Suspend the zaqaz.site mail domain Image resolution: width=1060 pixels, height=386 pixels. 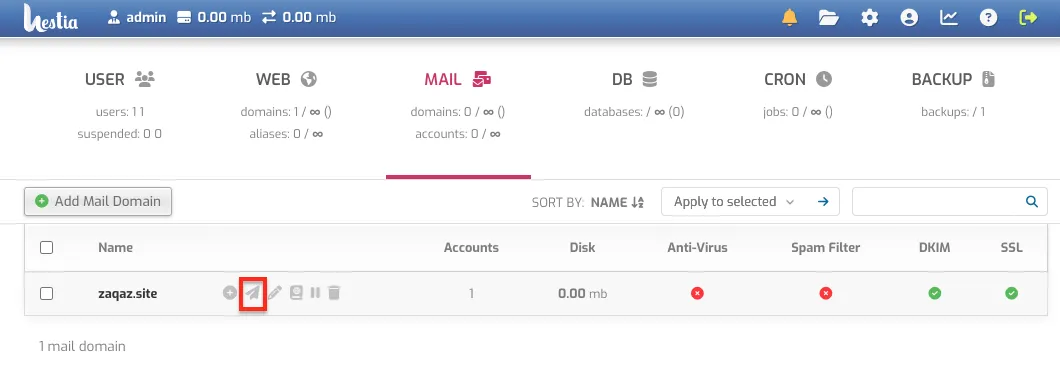(315, 293)
